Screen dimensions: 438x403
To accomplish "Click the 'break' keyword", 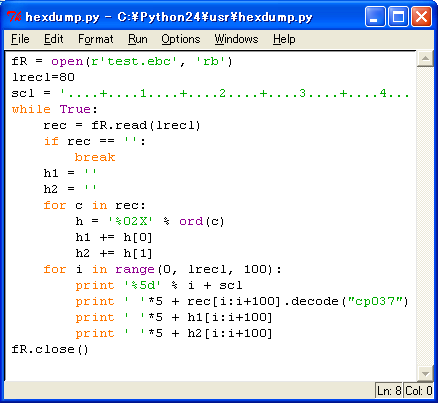I will (95, 157).
